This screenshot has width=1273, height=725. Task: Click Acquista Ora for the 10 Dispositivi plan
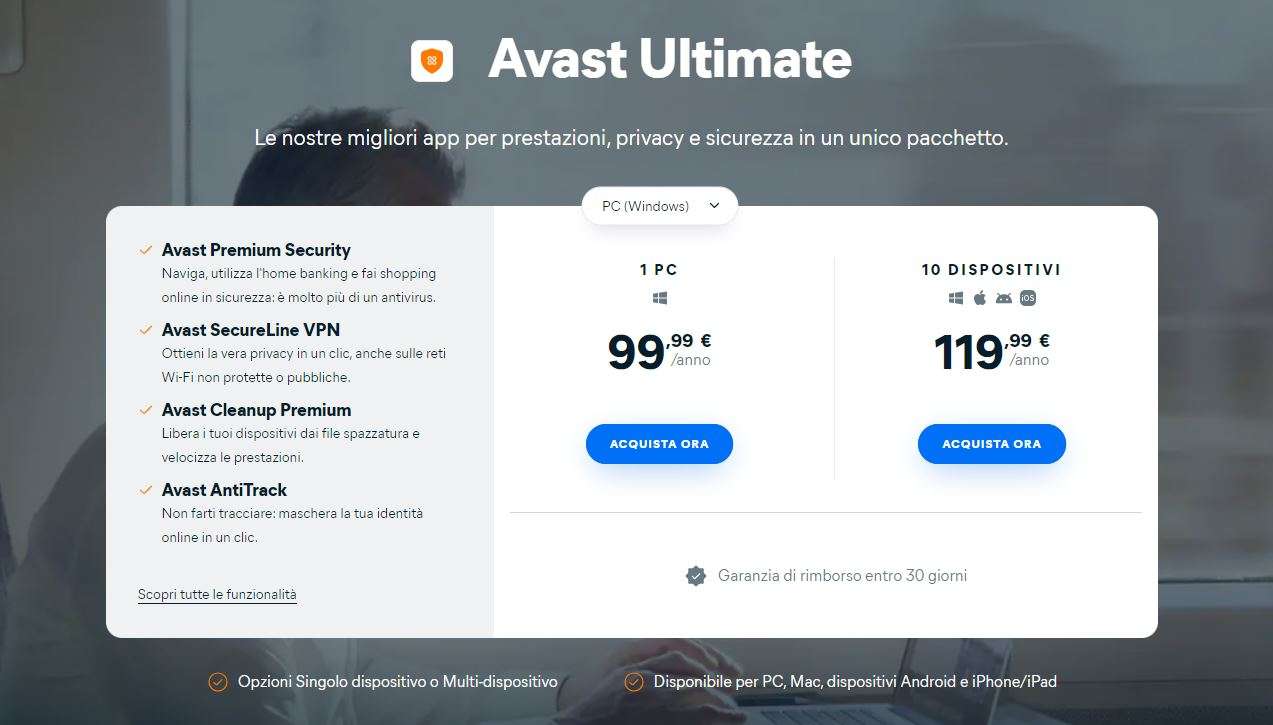click(991, 444)
